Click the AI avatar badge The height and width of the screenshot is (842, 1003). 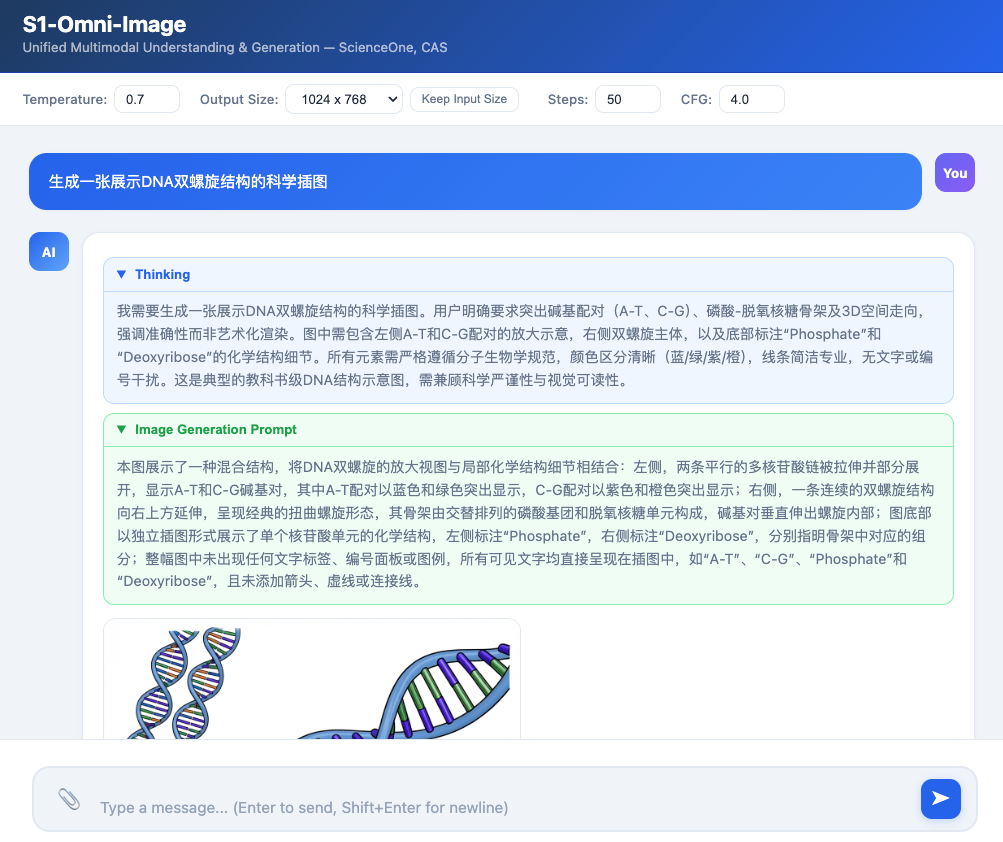coord(48,252)
